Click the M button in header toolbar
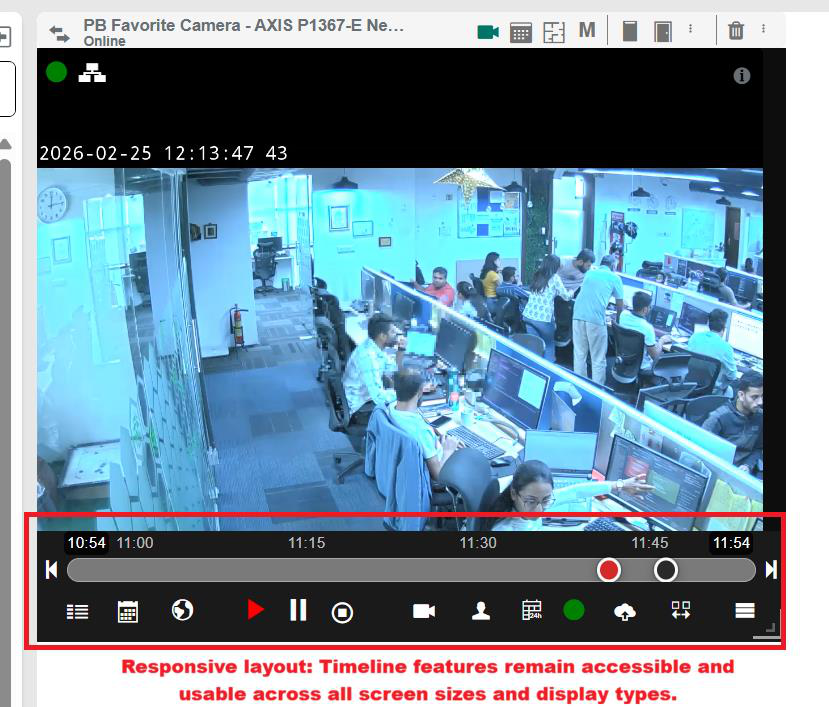Screen dimensions: 829x707 coord(587,31)
